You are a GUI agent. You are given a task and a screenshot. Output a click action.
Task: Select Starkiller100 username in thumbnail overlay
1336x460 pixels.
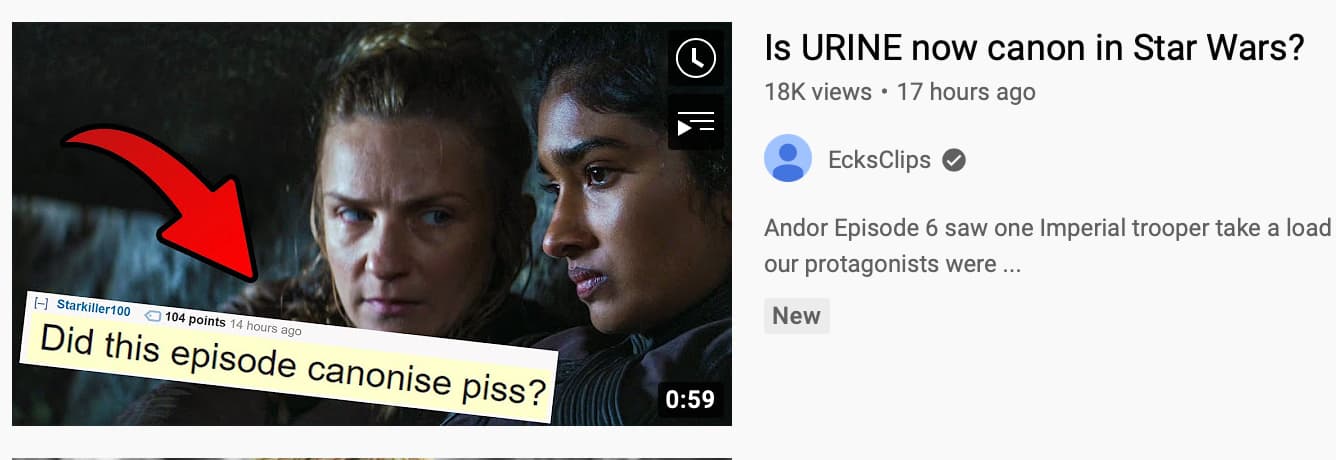pyautogui.click(x=94, y=309)
